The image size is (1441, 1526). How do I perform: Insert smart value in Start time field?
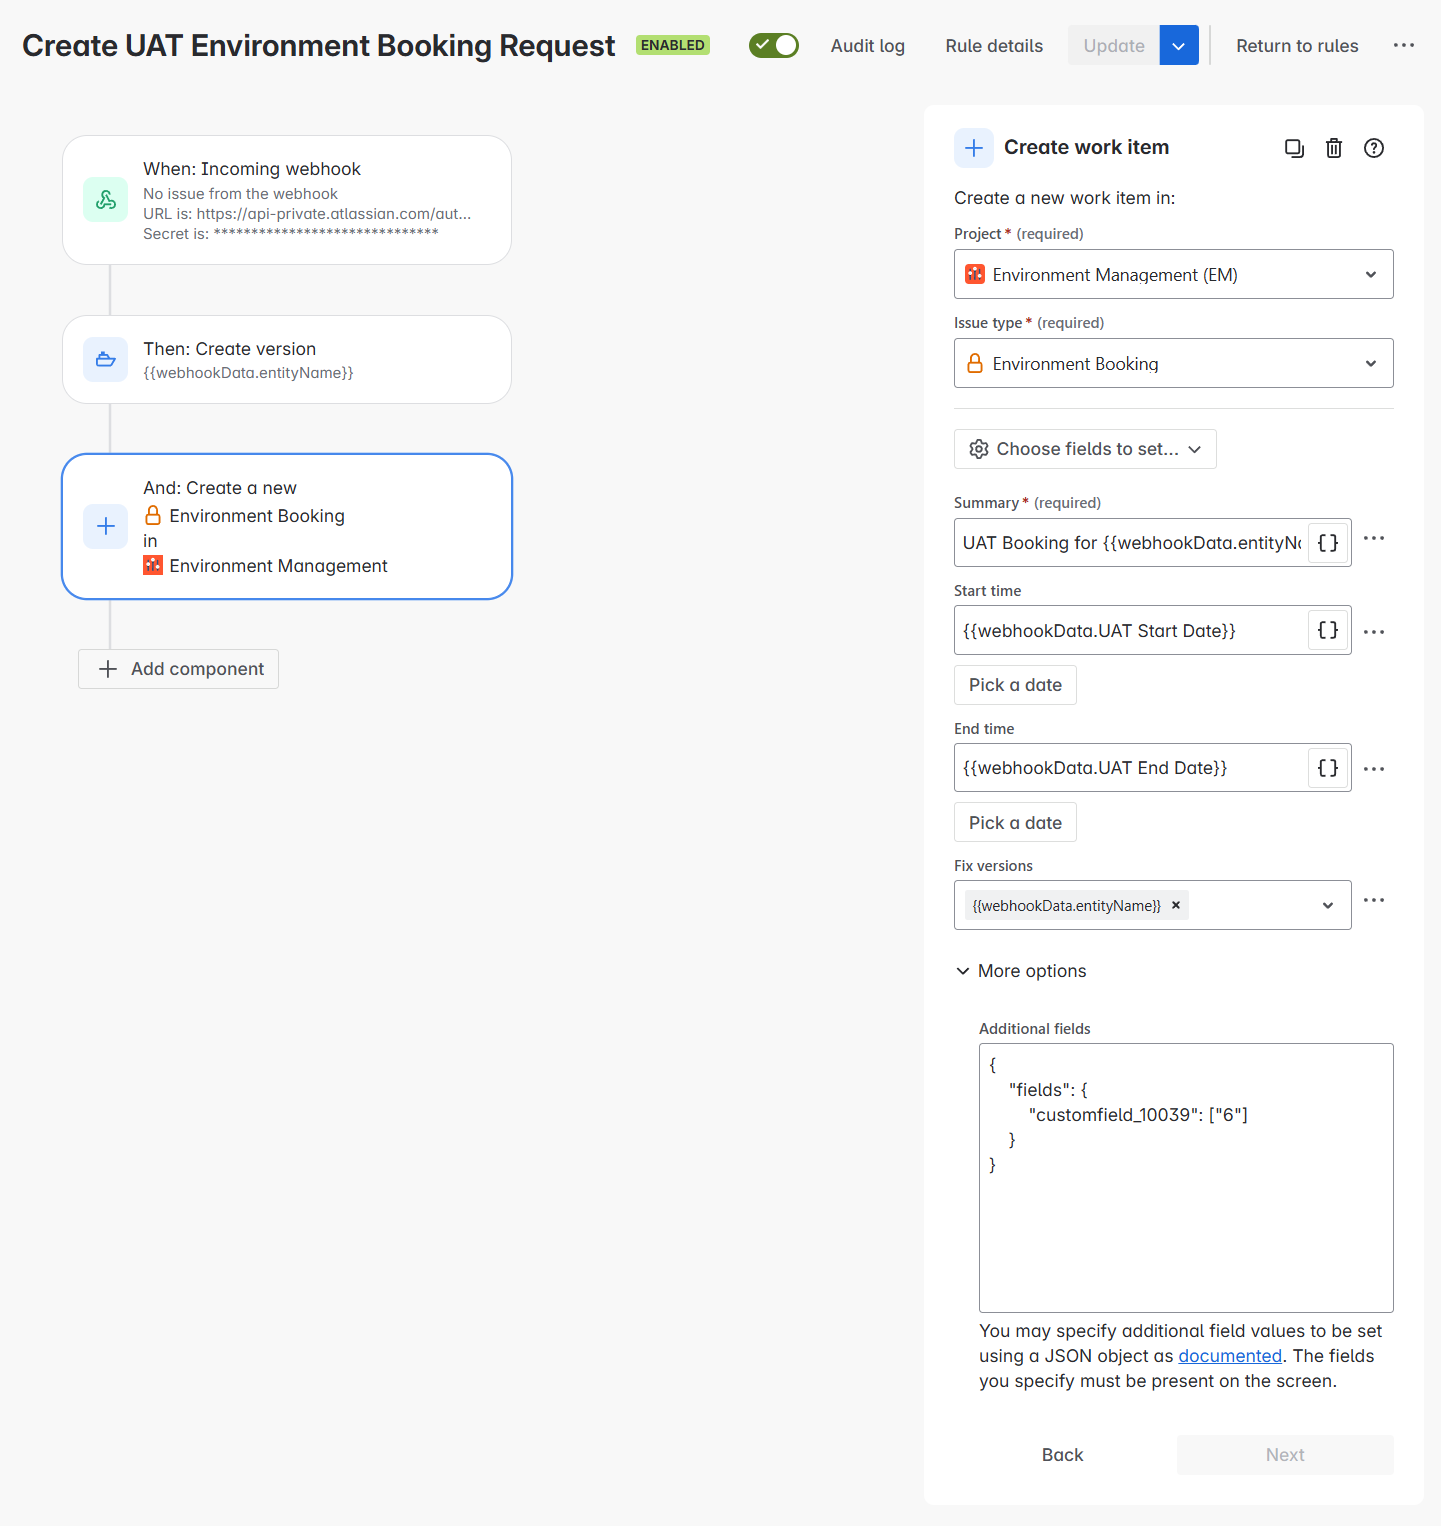click(x=1328, y=630)
